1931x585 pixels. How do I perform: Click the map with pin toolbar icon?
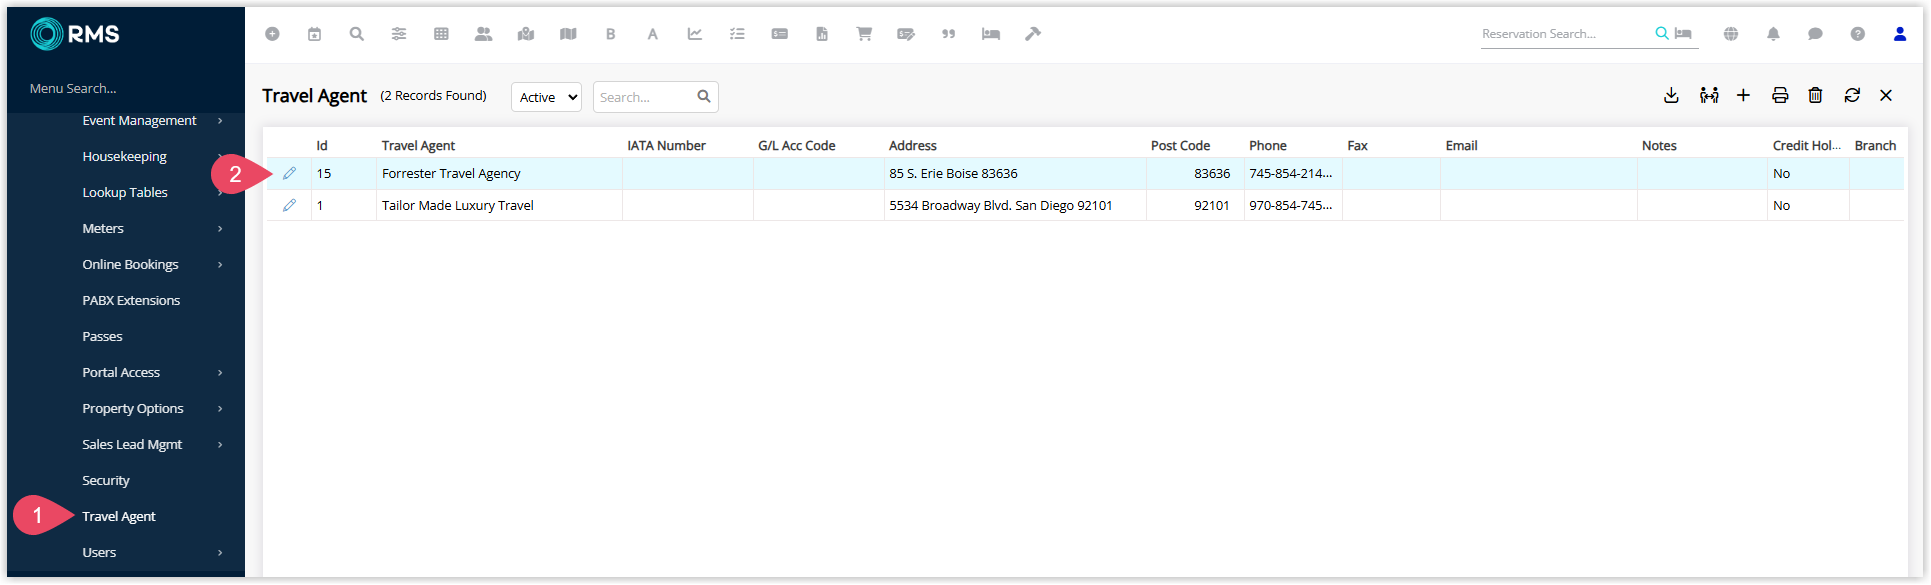[526, 34]
